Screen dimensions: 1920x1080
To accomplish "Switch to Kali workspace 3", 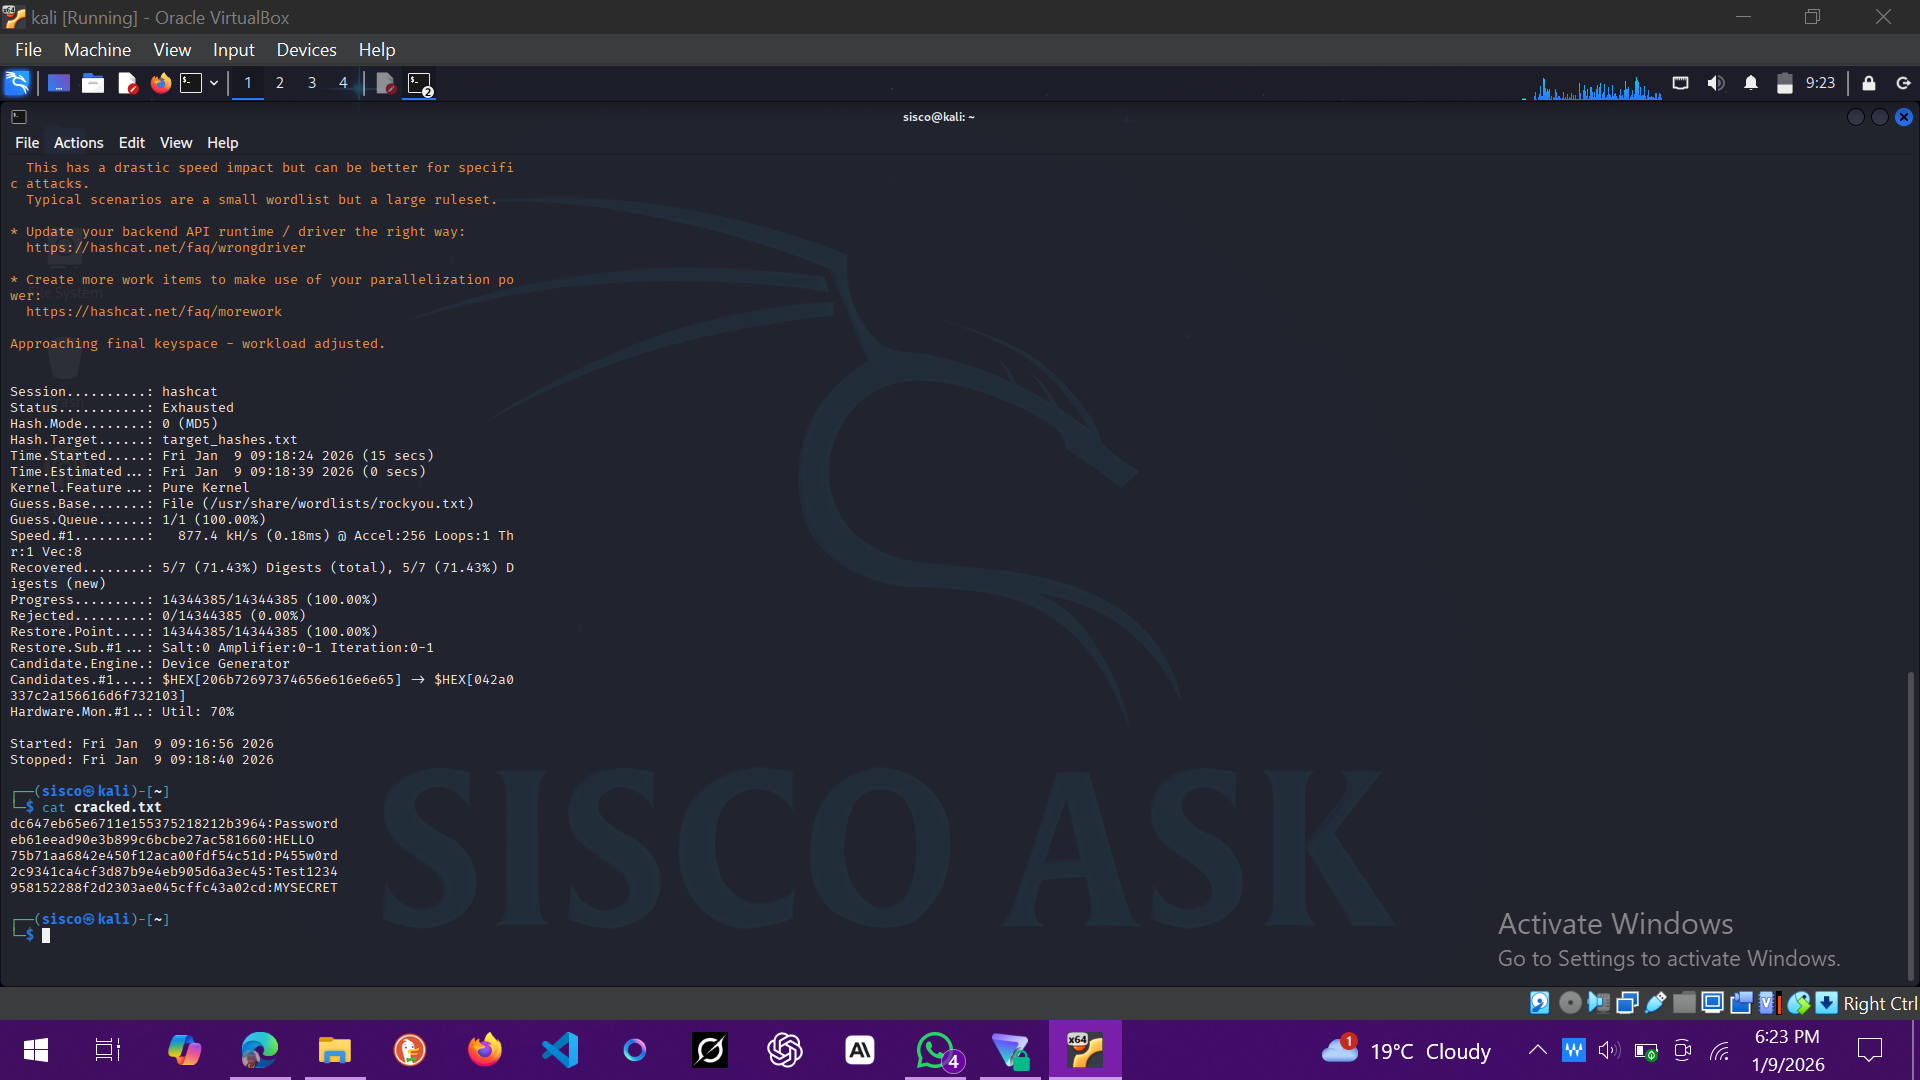I will point(312,83).
